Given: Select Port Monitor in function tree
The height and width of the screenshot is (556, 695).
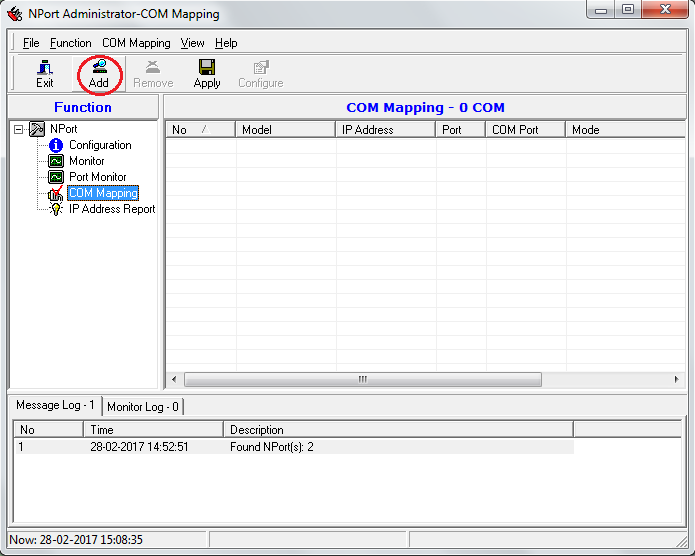Looking at the screenshot, I should [97, 177].
